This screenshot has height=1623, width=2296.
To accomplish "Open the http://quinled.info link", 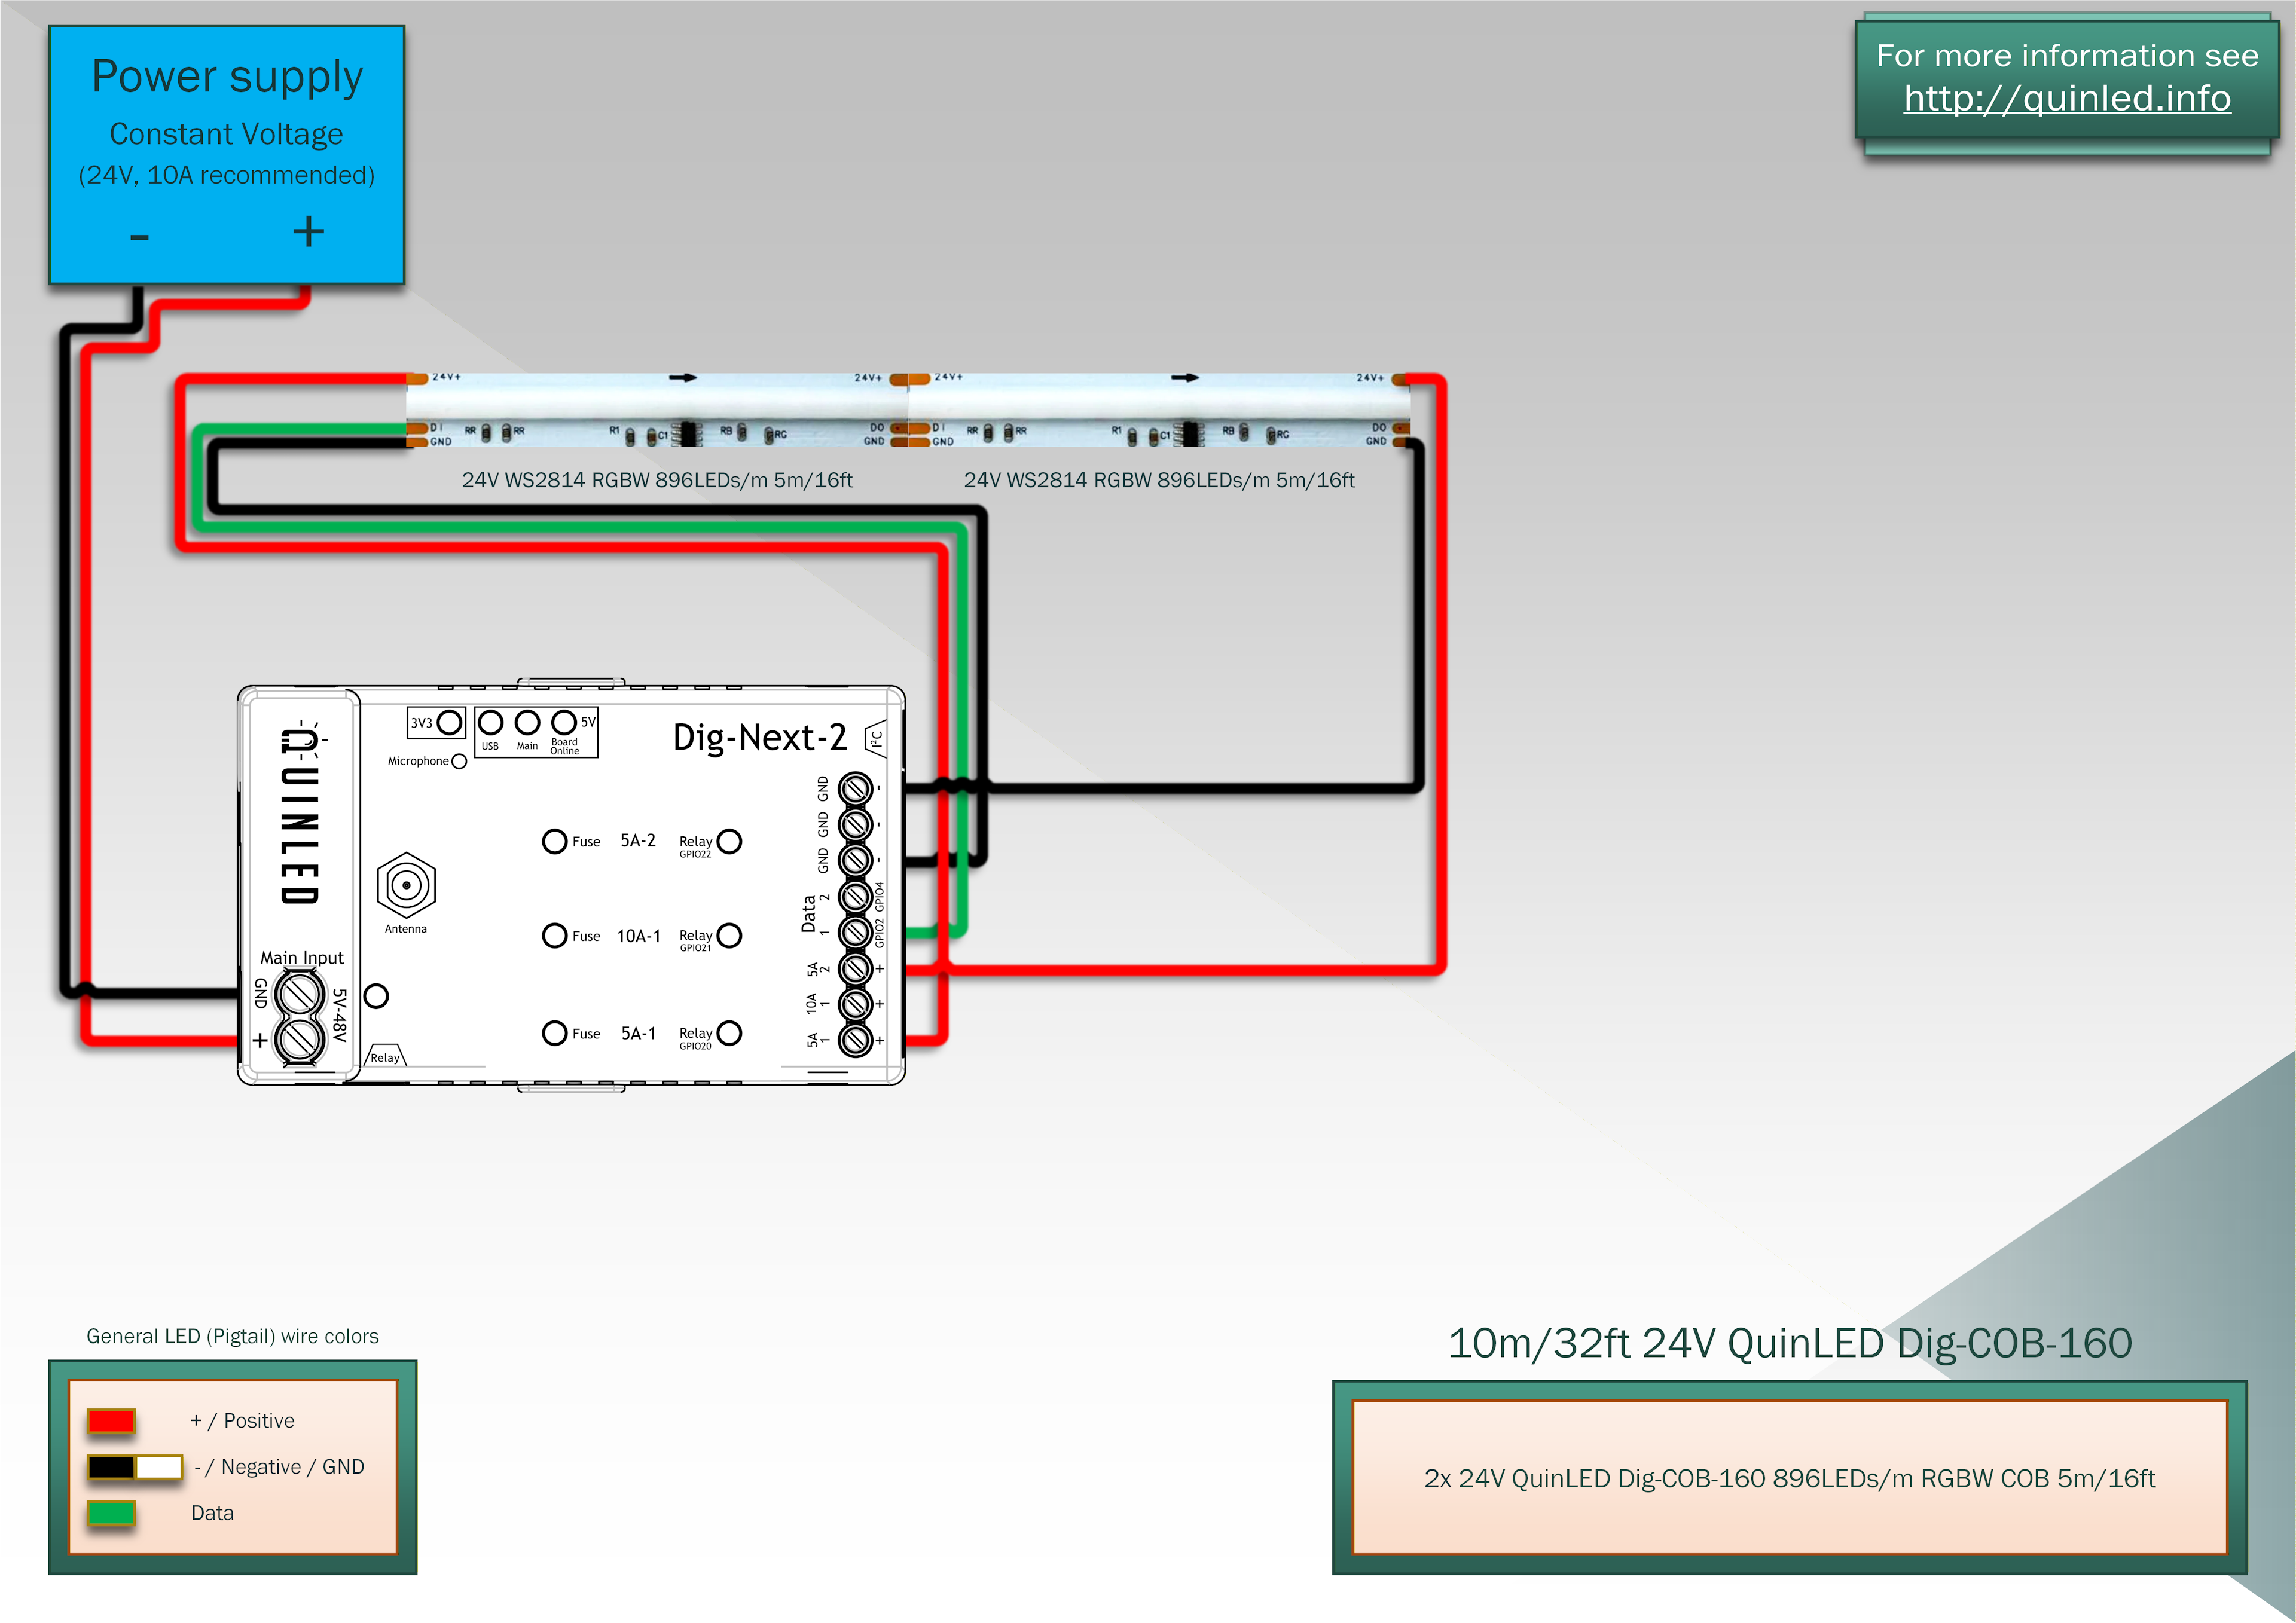I will coord(2066,98).
